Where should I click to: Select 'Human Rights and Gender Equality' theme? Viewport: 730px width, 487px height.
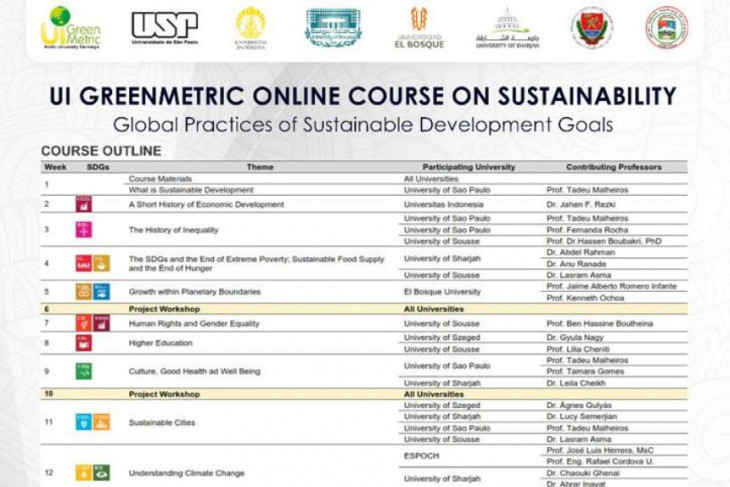[194, 324]
